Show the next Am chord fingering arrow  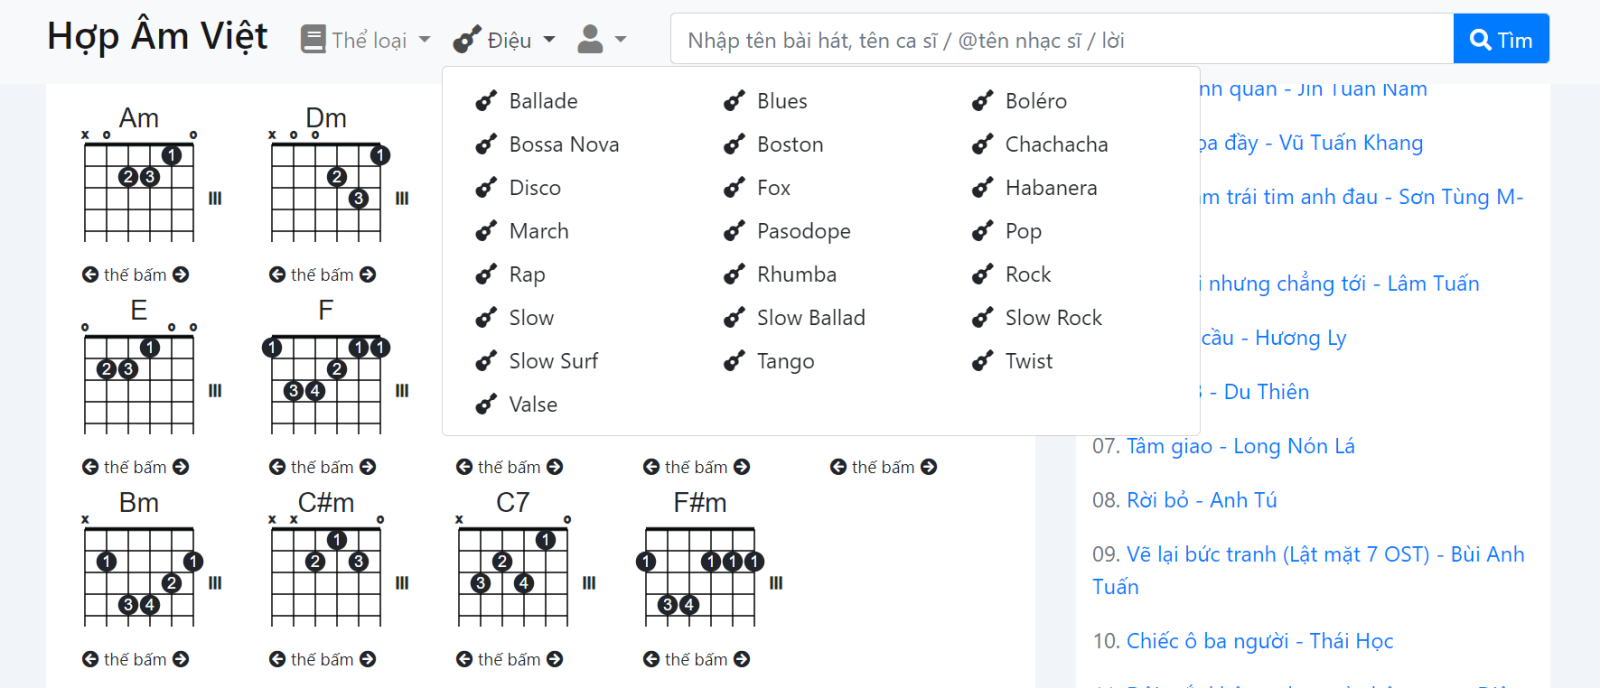tap(181, 275)
